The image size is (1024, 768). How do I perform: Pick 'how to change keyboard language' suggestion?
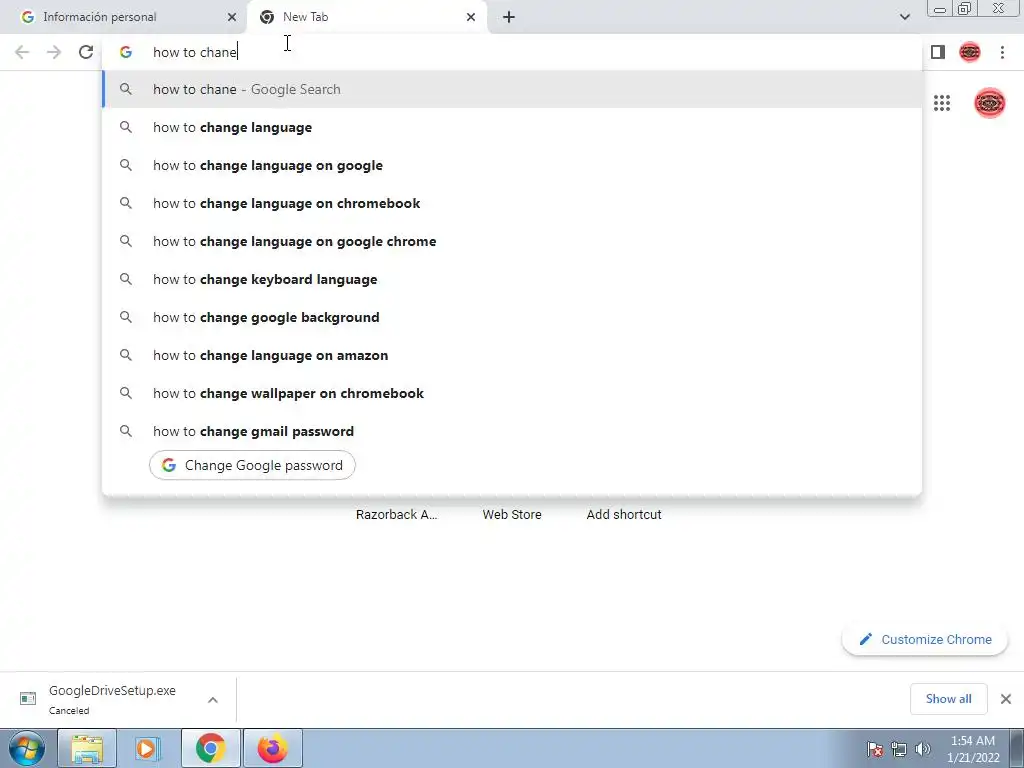pyautogui.click(x=512, y=279)
